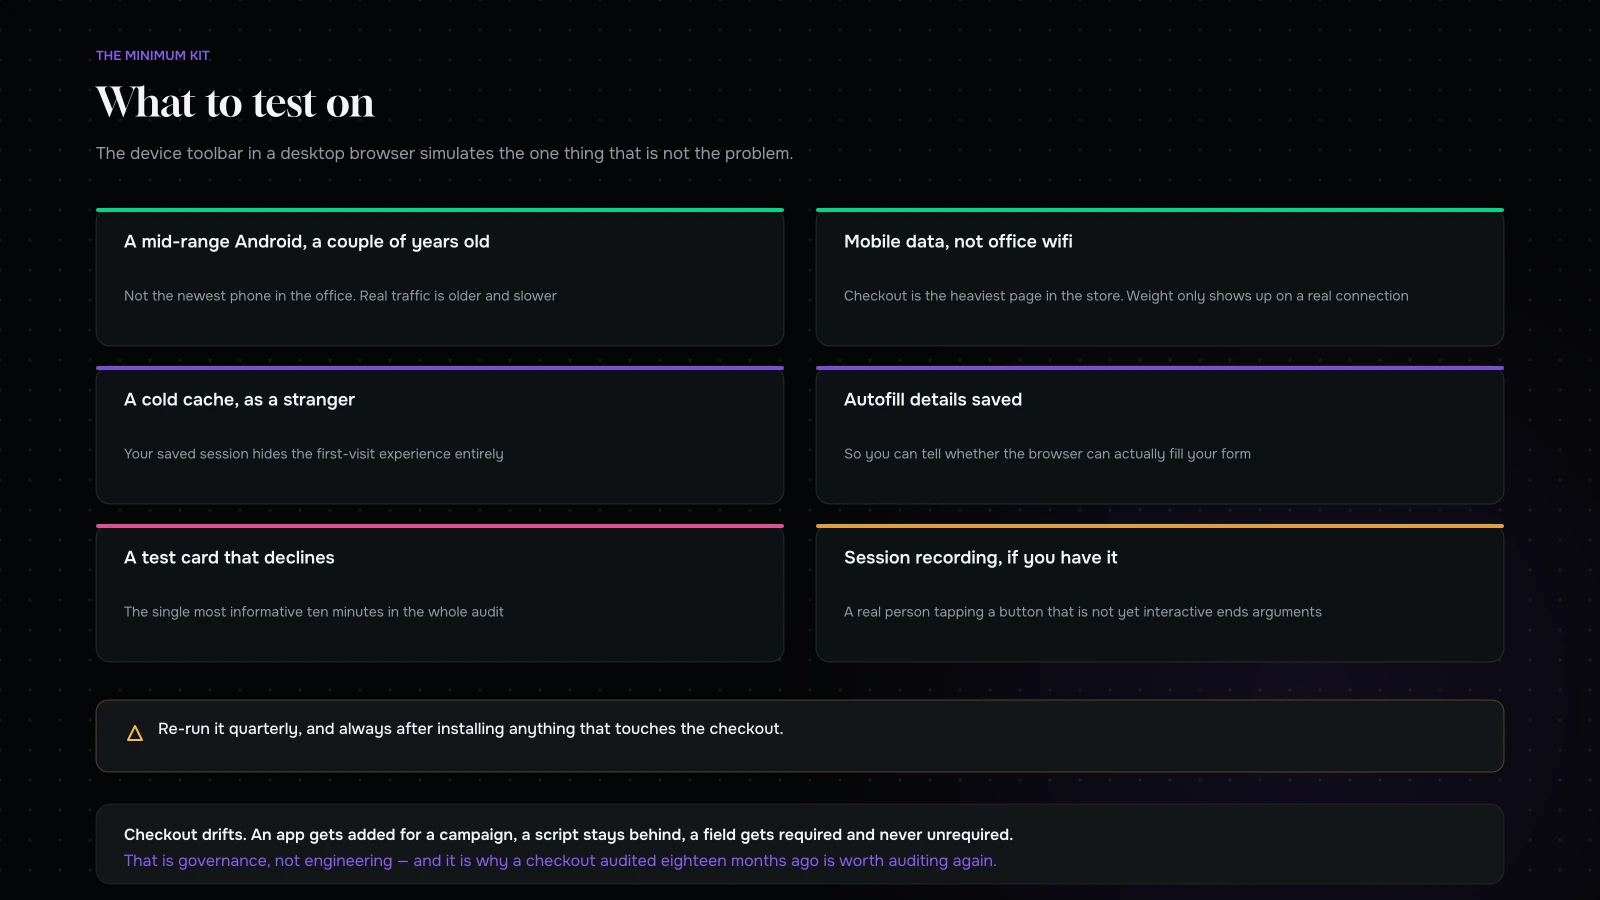
Task: Click the first-visit experience description text
Action: (314, 454)
